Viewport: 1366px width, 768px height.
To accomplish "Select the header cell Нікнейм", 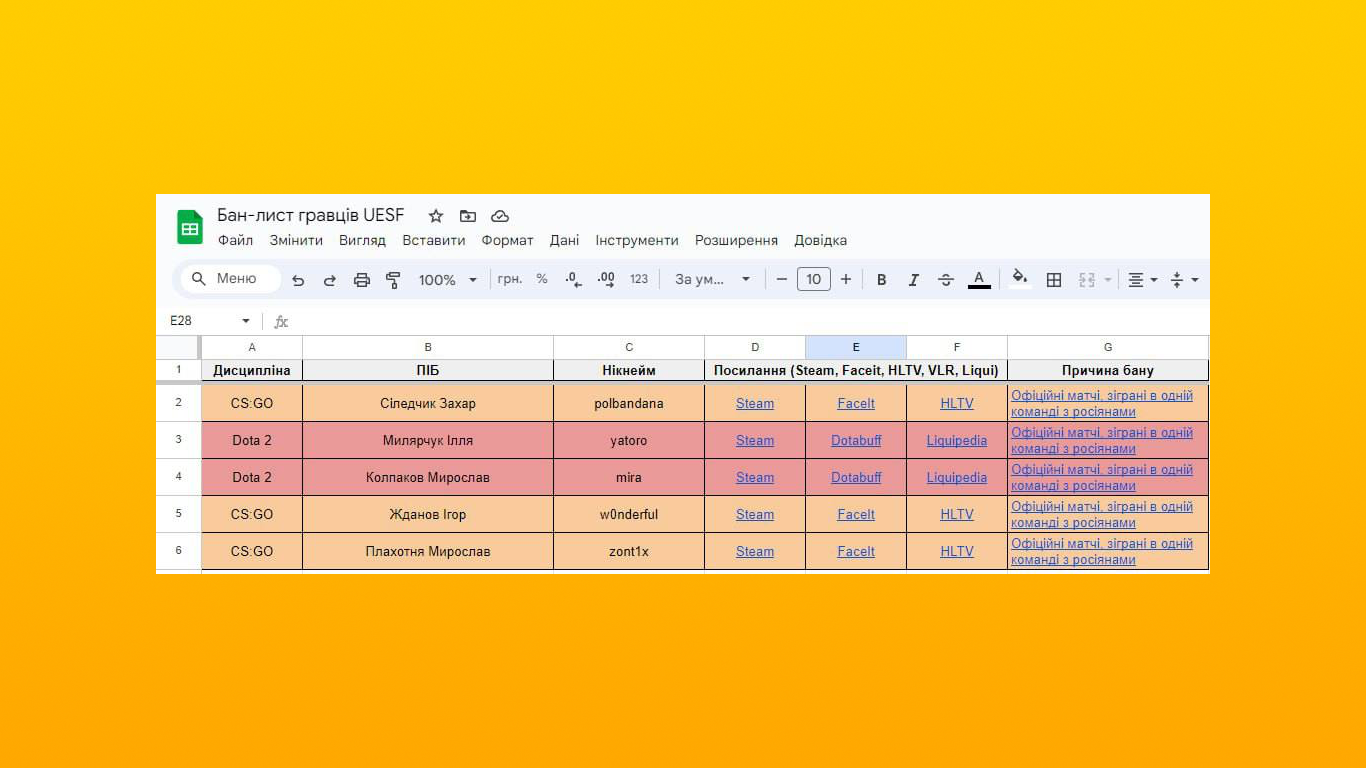I will point(629,371).
